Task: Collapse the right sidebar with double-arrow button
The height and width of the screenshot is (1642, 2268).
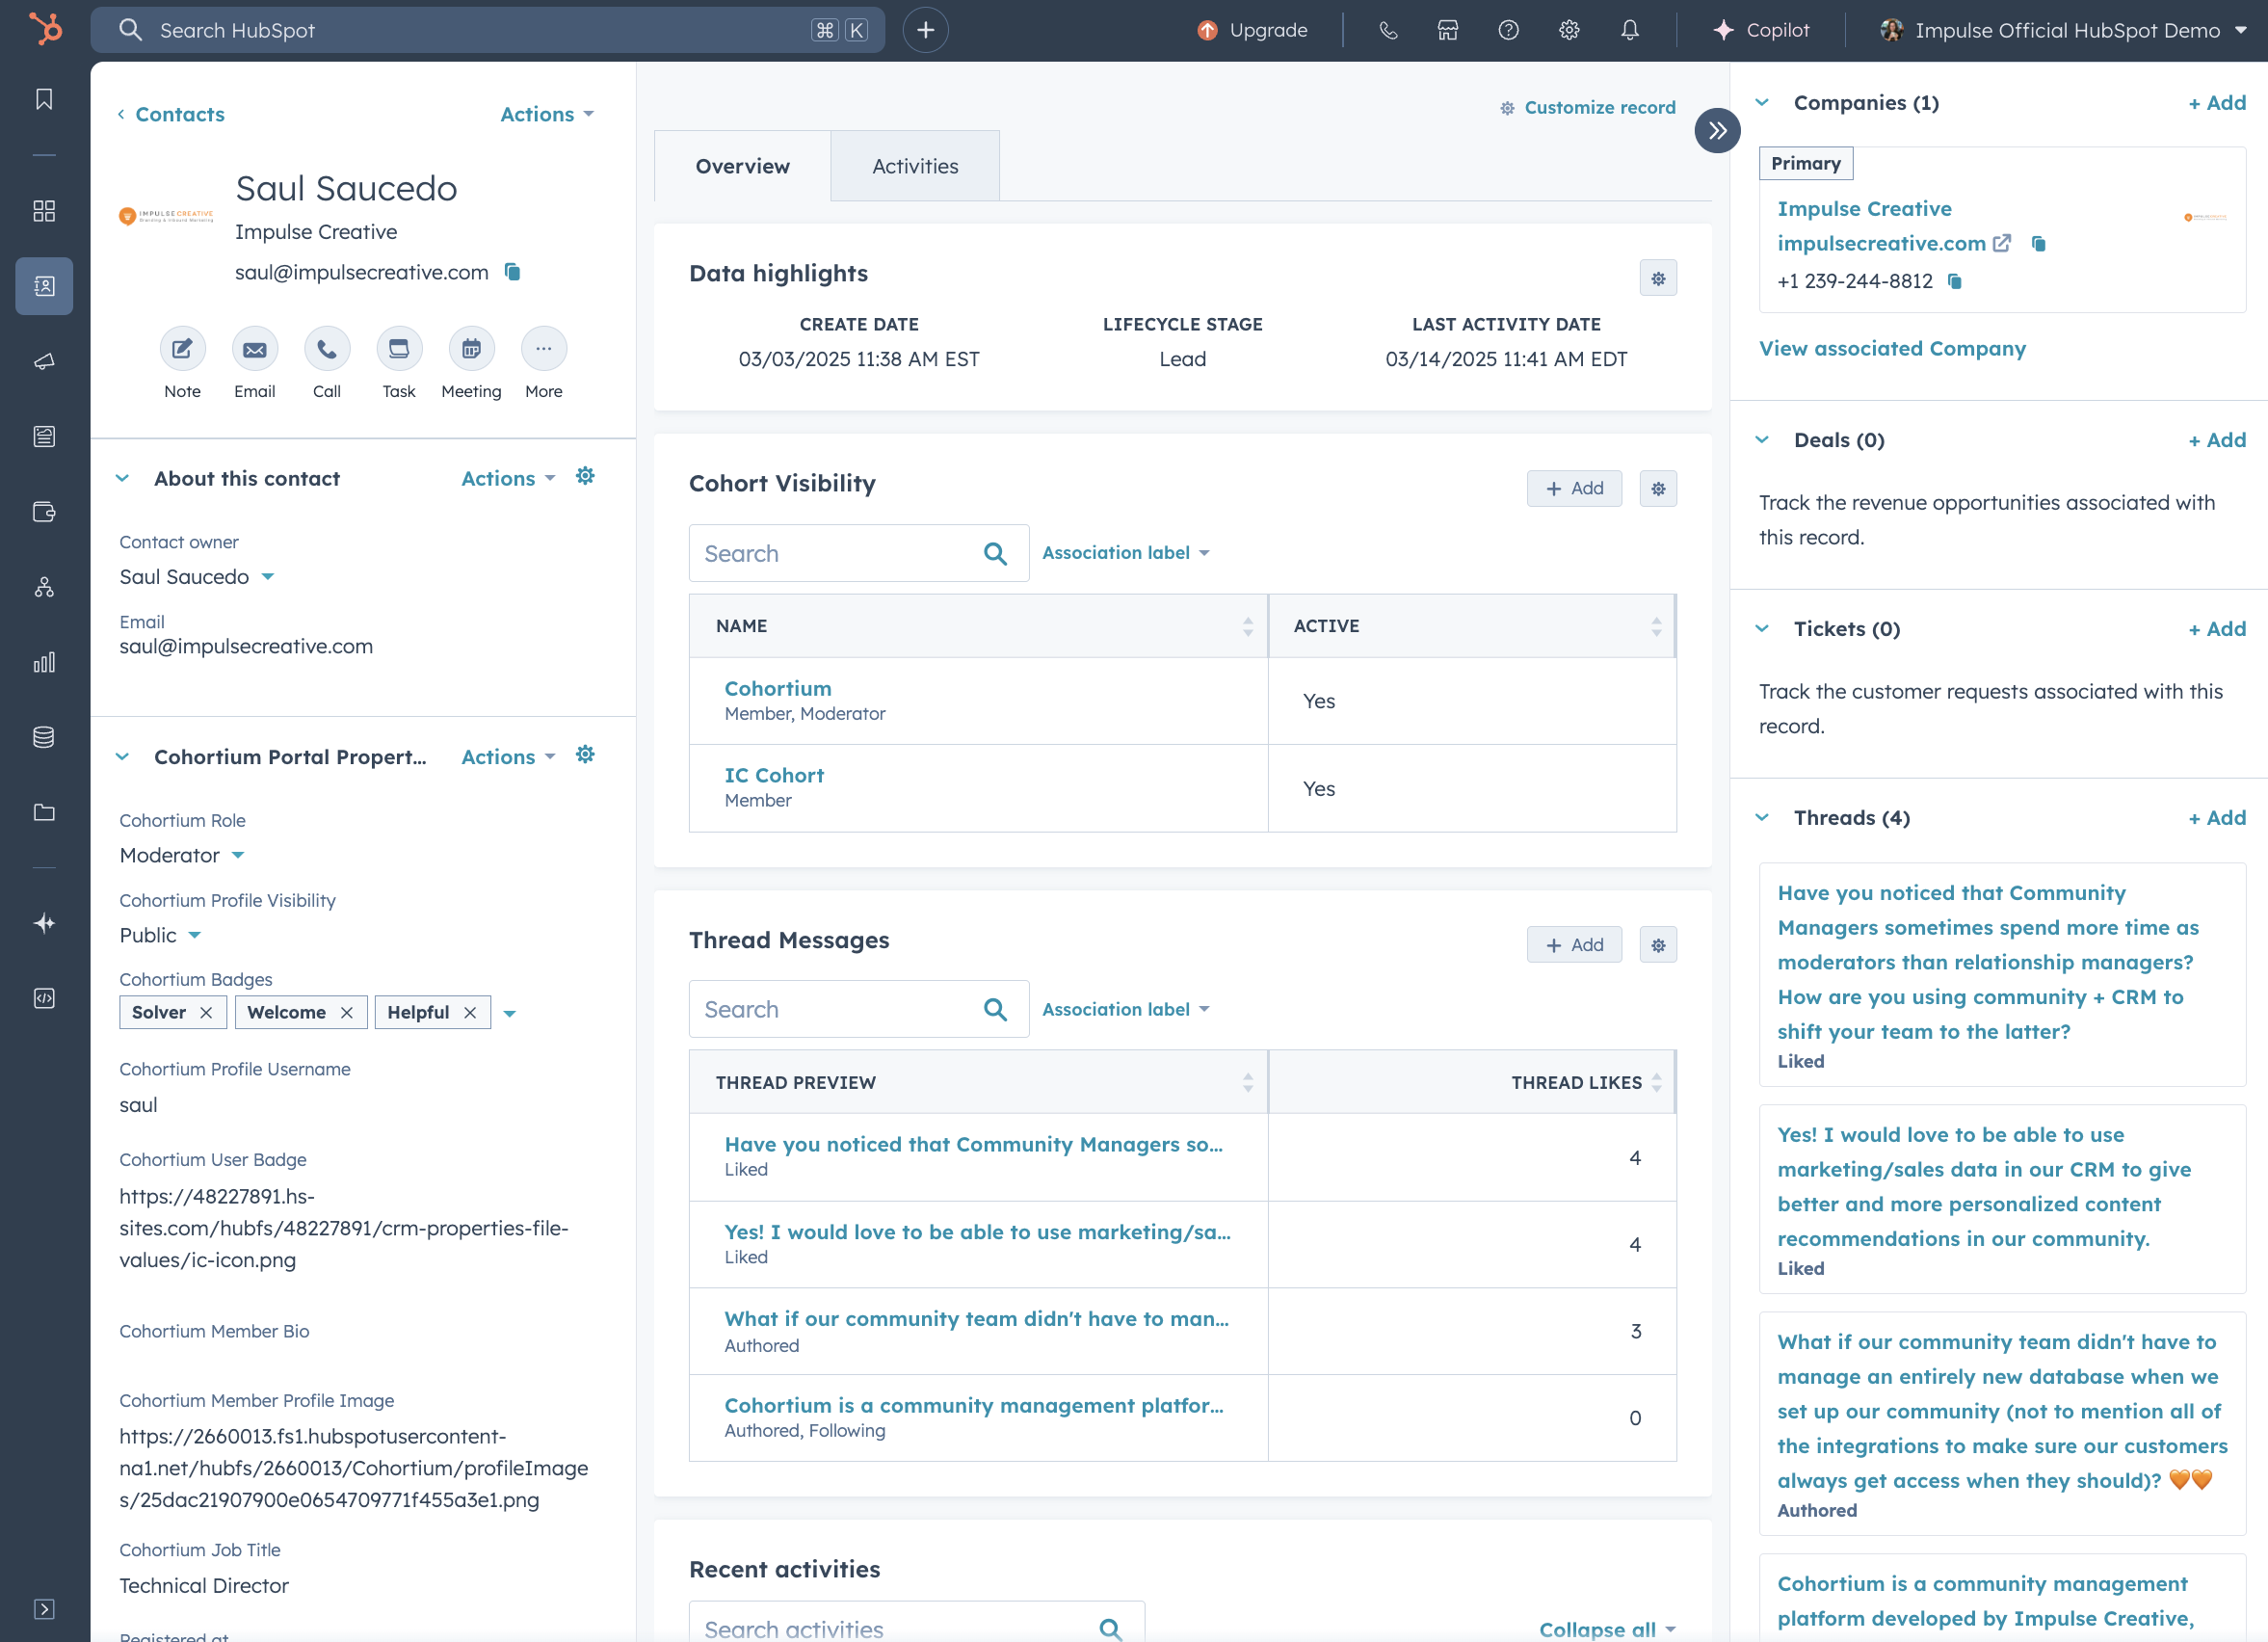Action: (x=1718, y=130)
